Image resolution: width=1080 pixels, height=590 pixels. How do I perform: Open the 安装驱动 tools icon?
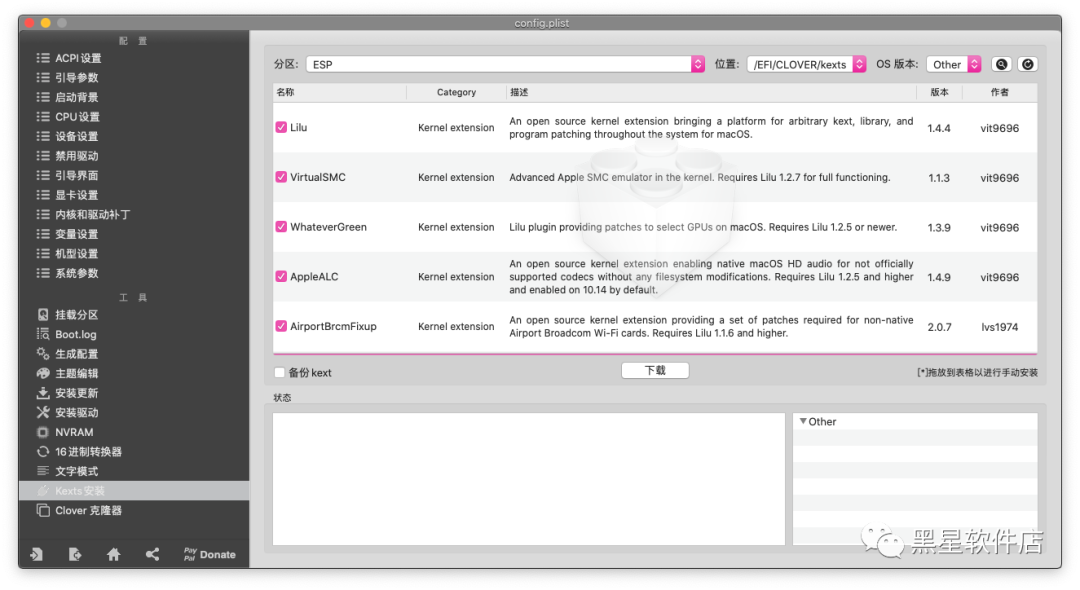click(x=43, y=412)
